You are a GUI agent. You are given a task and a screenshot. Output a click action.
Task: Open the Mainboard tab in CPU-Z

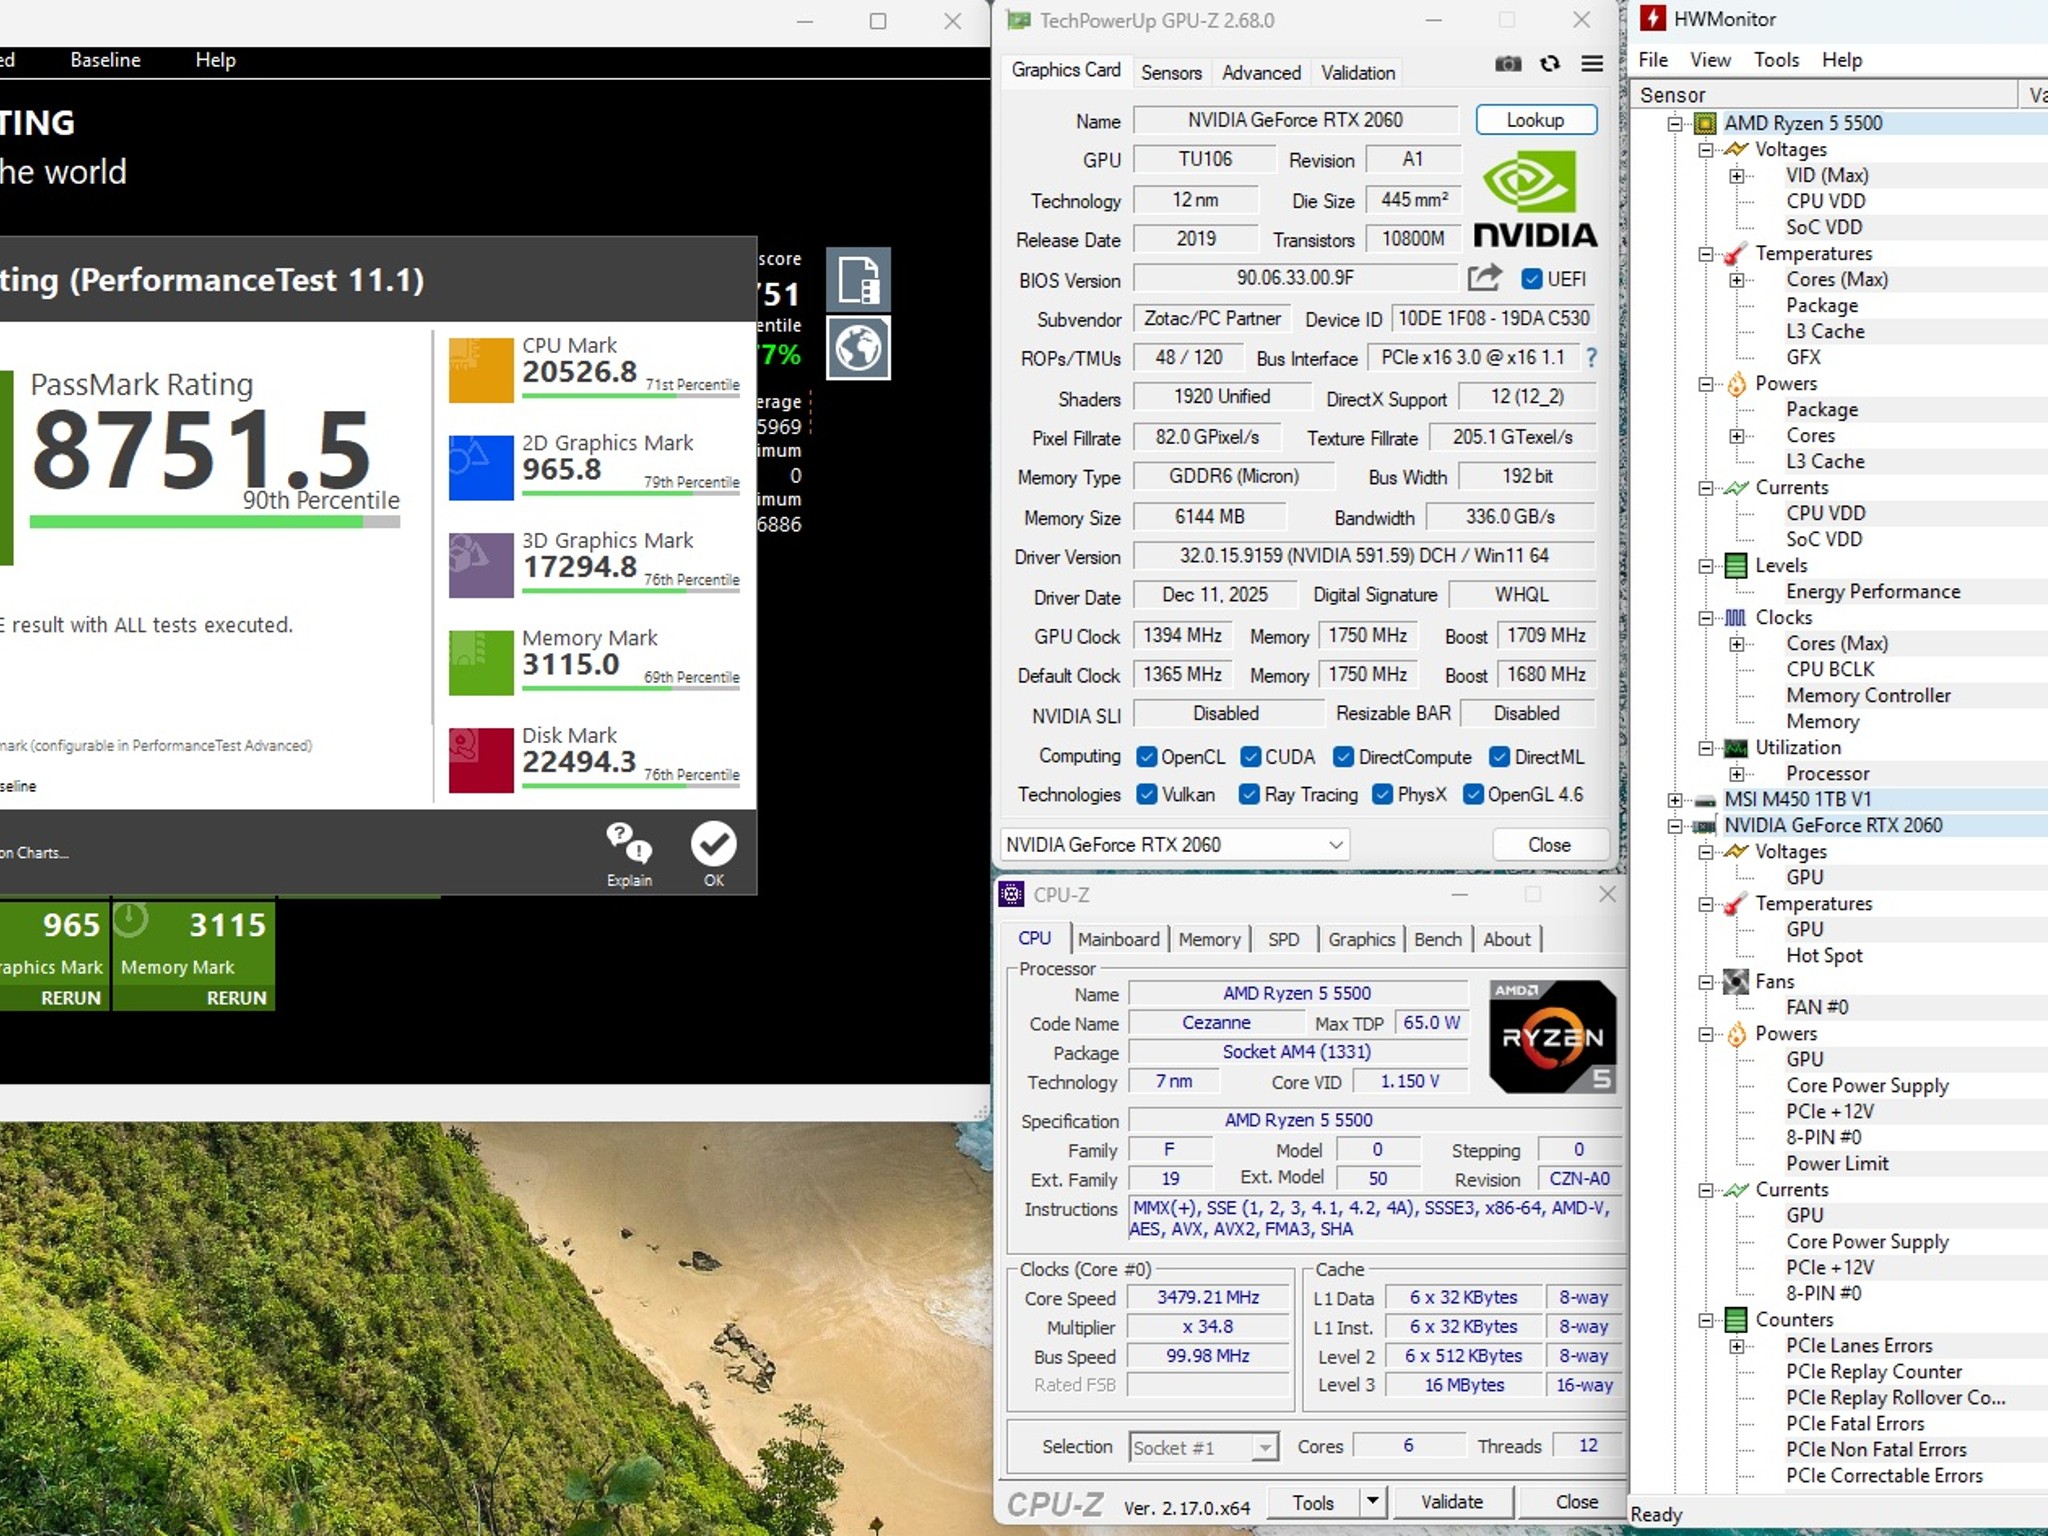coord(1118,939)
